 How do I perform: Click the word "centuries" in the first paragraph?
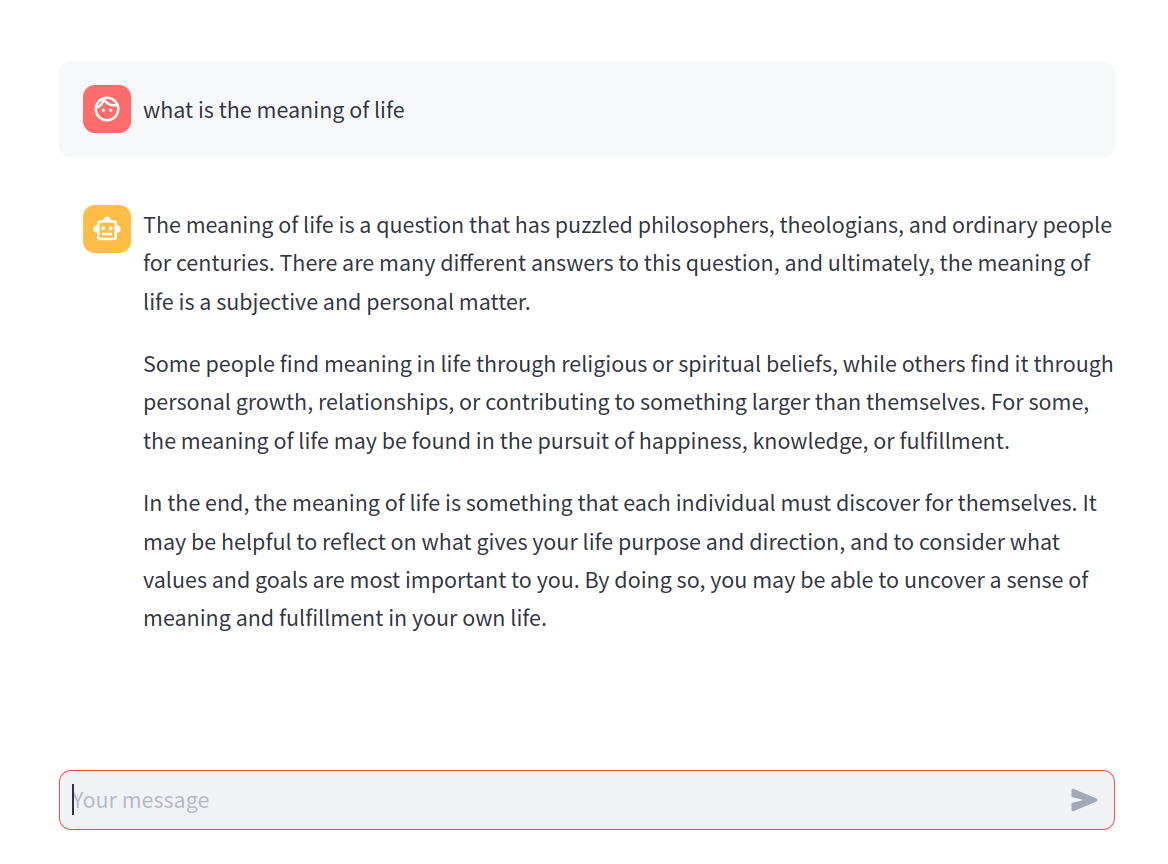point(224,263)
